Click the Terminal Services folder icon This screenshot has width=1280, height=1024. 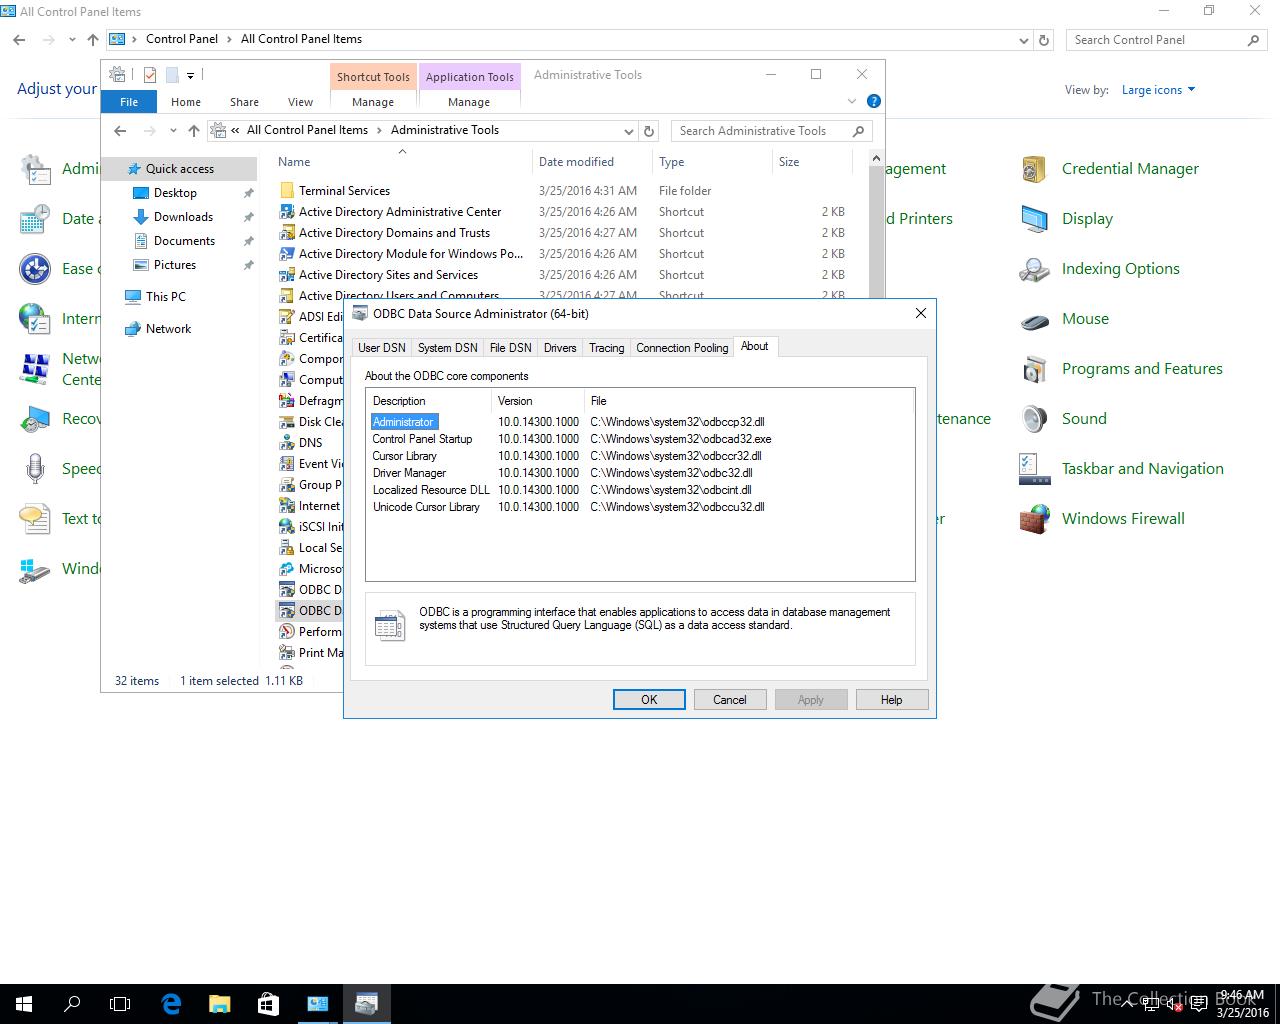pyautogui.click(x=287, y=190)
